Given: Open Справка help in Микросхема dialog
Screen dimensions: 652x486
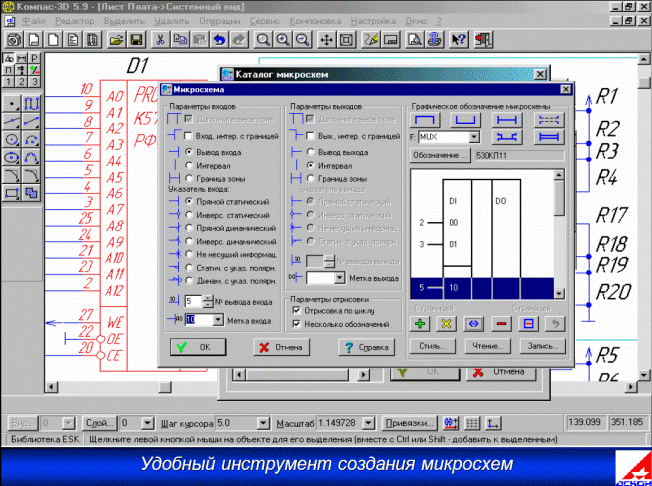Looking at the screenshot, I should [366, 347].
